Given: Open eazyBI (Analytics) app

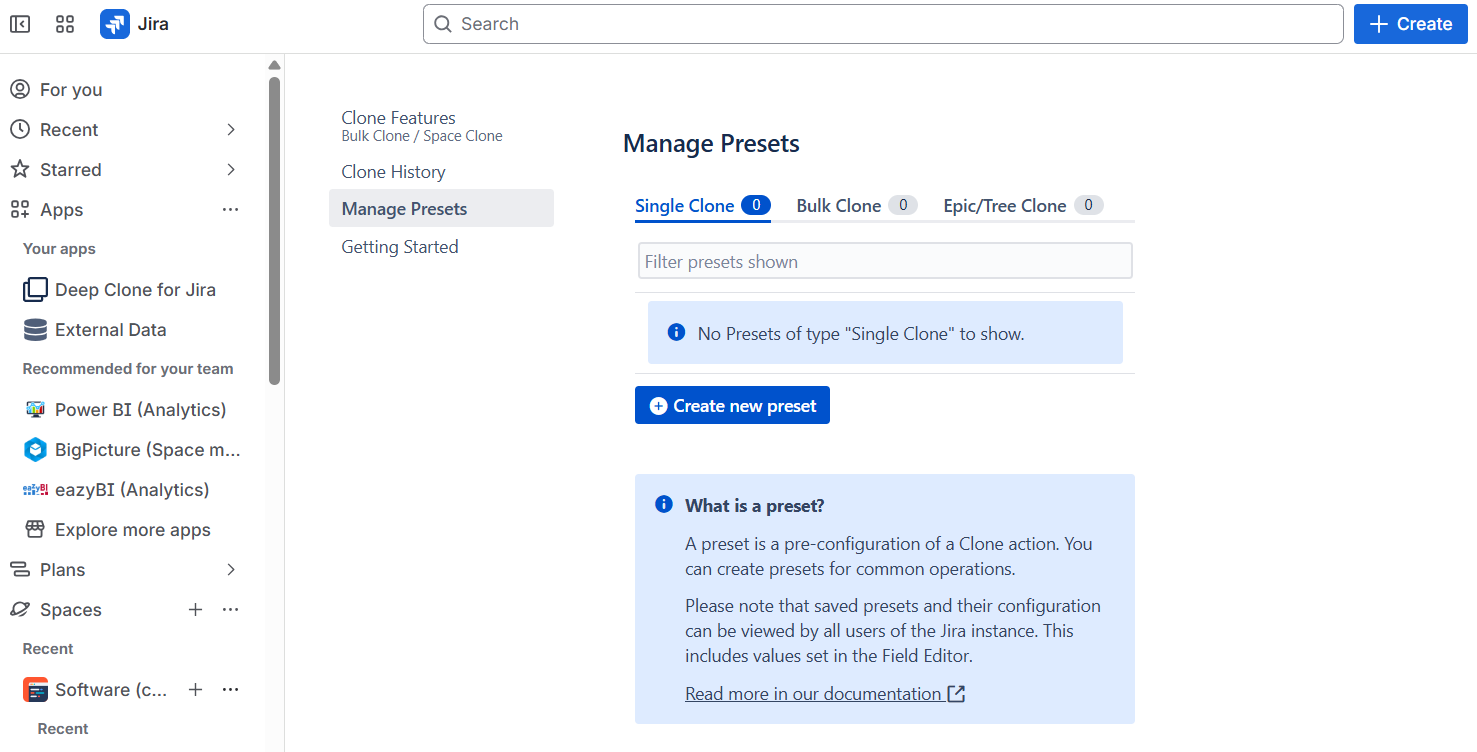Looking at the screenshot, I should tap(132, 490).
